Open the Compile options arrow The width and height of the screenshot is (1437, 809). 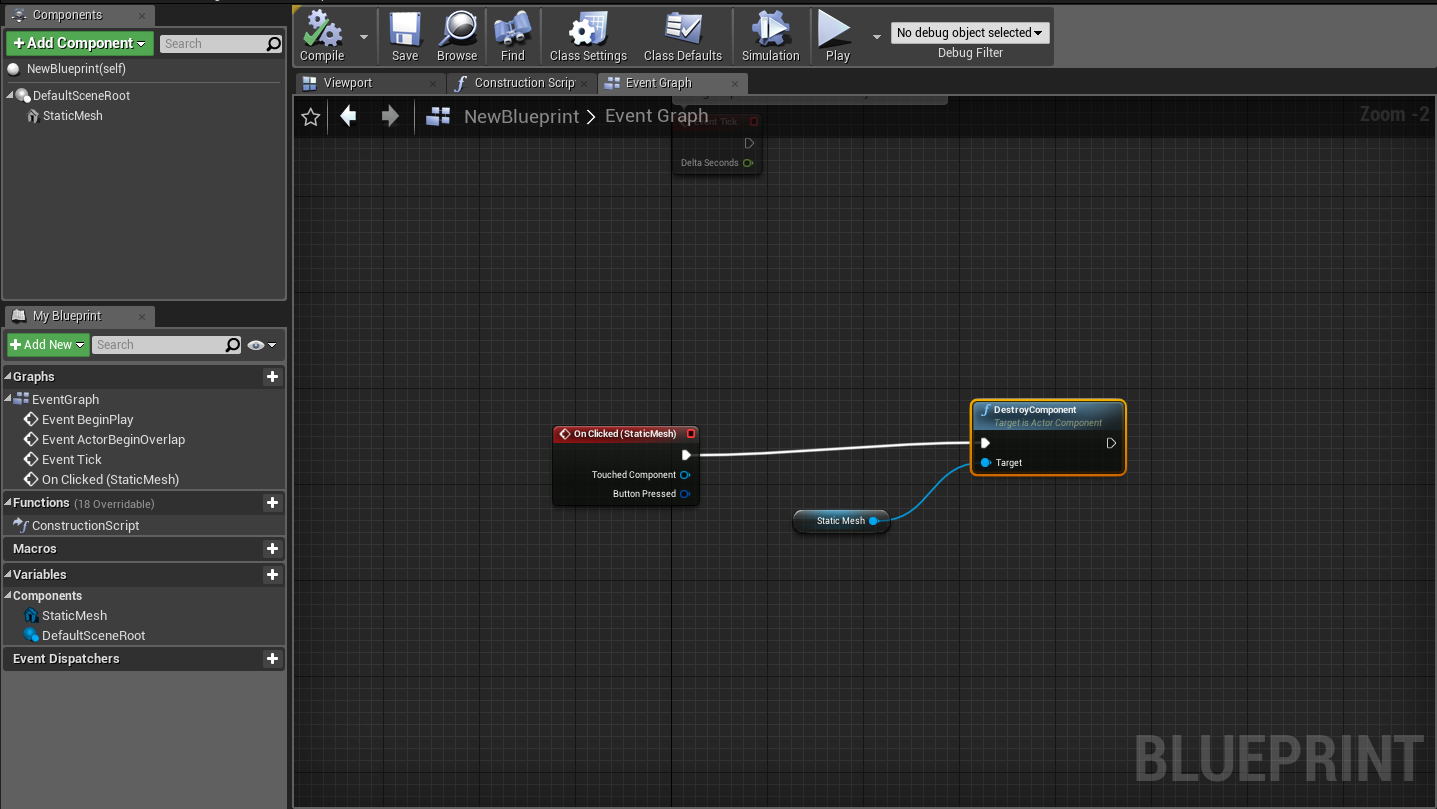tap(363, 37)
